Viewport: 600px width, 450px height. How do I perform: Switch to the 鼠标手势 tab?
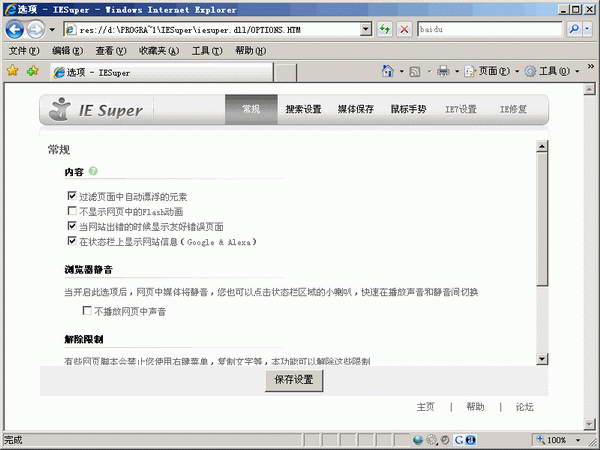click(x=408, y=109)
